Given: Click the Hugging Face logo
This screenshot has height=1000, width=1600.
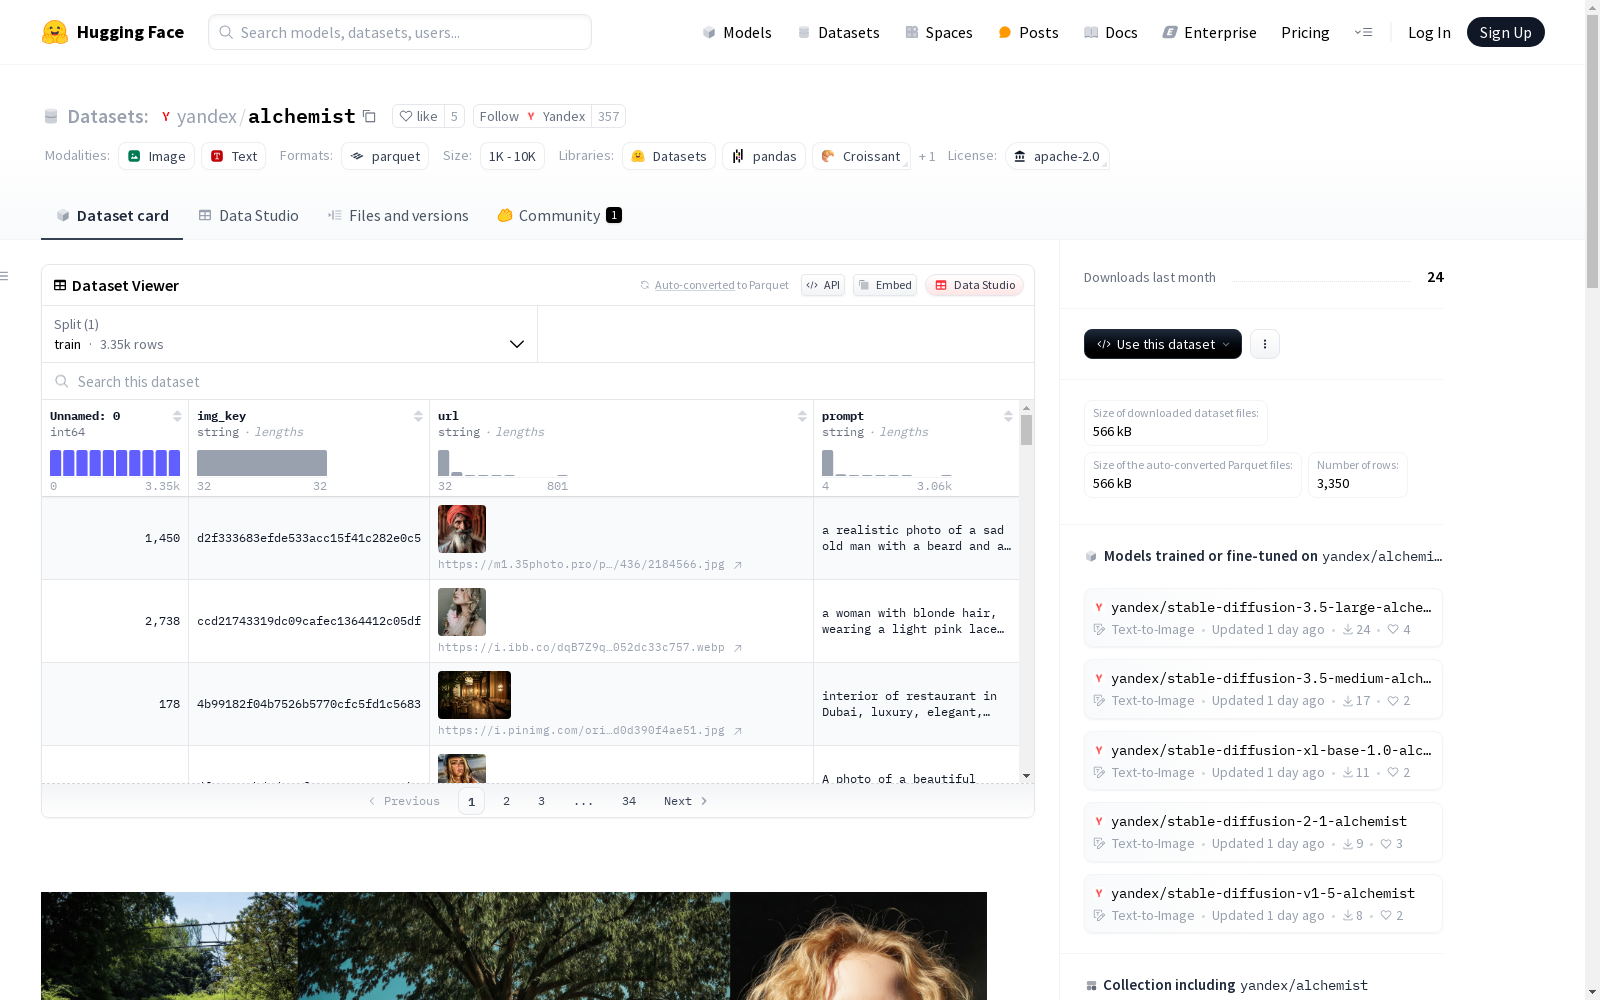Looking at the screenshot, I should coord(112,32).
